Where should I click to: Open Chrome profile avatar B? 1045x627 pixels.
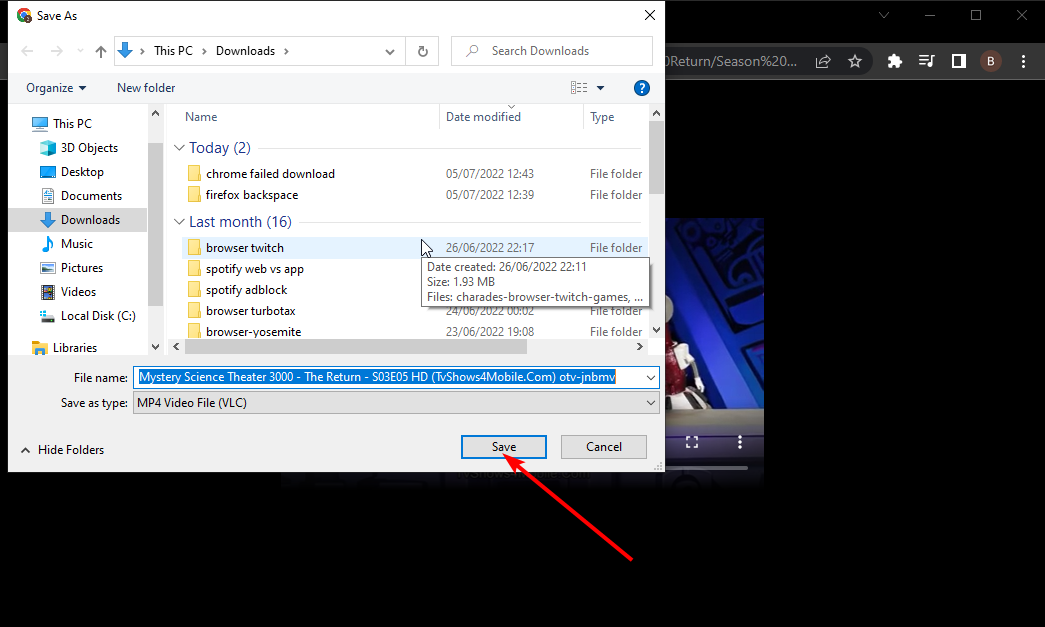[990, 61]
